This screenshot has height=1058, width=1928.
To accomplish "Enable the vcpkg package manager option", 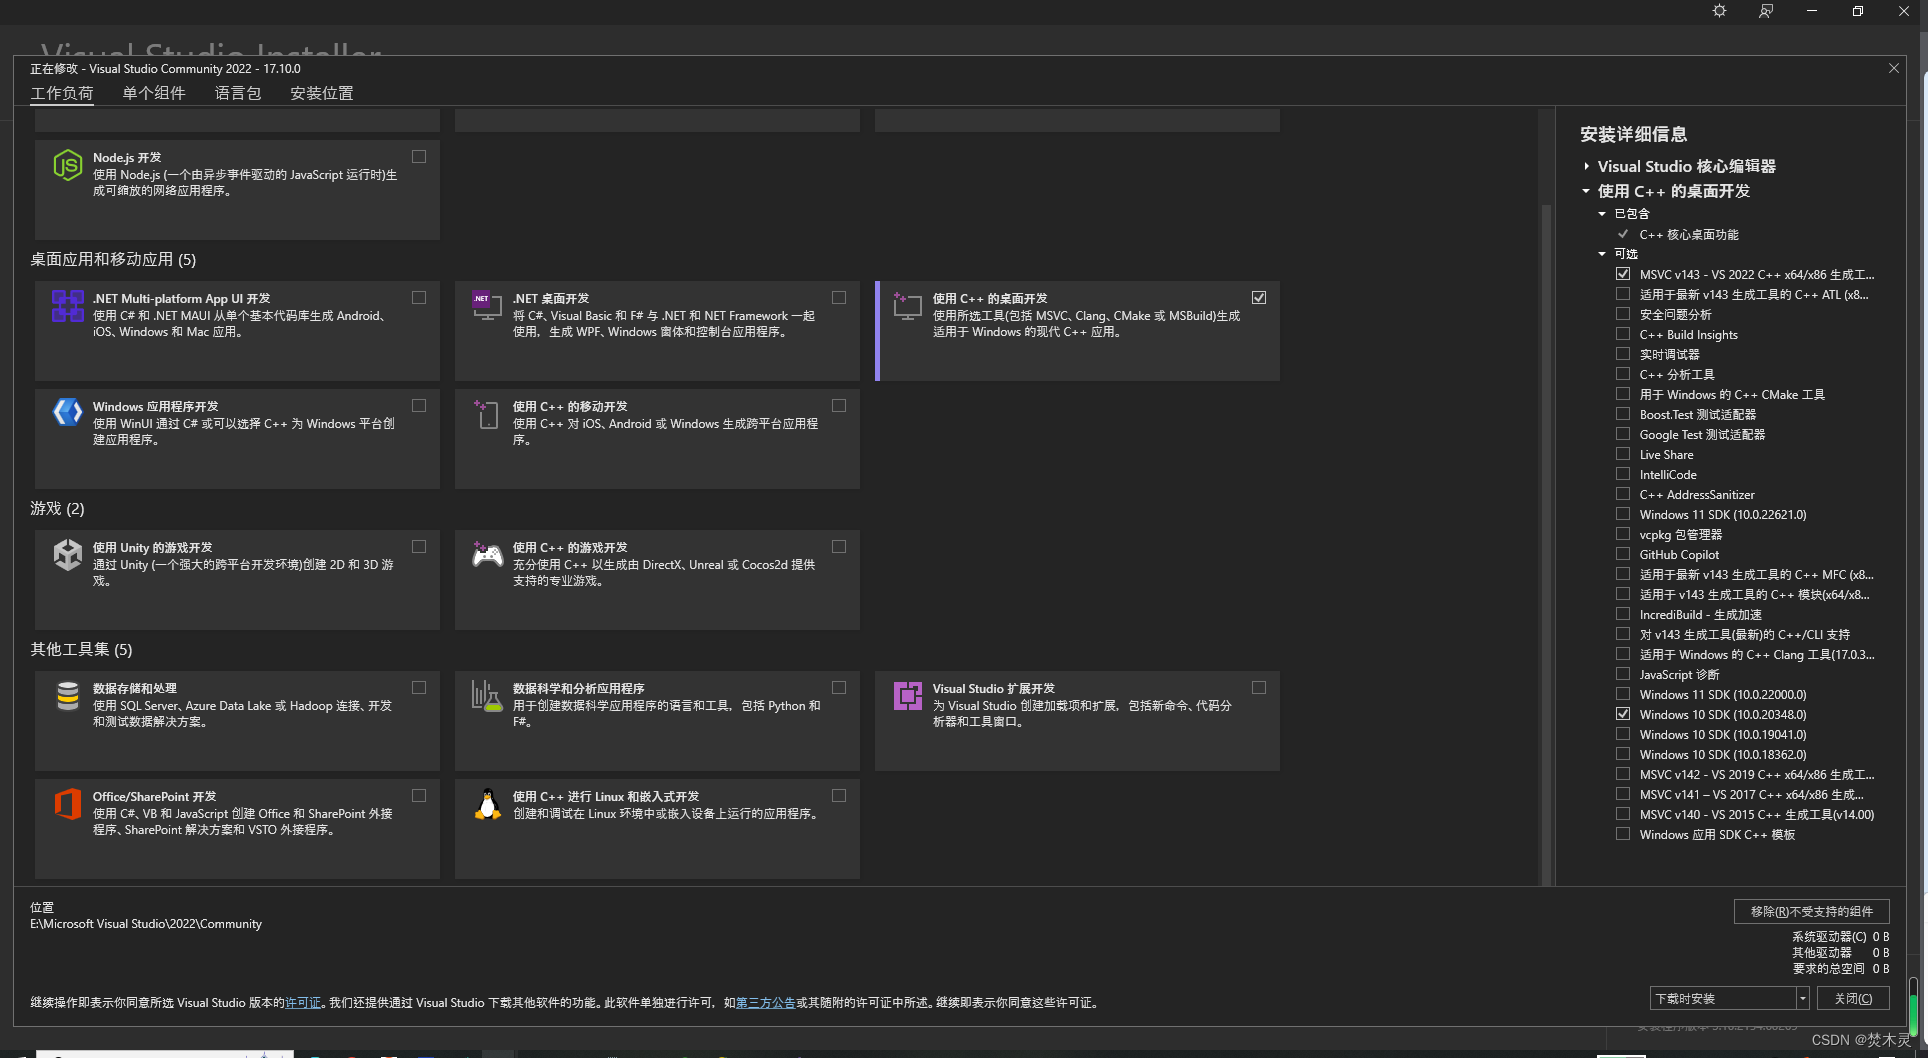I will (1623, 534).
